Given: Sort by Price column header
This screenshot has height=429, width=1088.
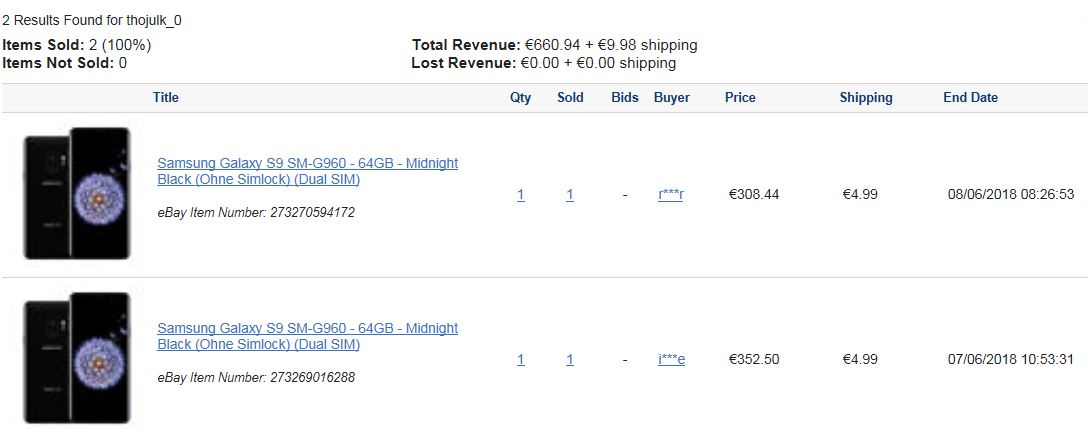Looking at the screenshot, I should pyautogui.click(x=740, y=98).
